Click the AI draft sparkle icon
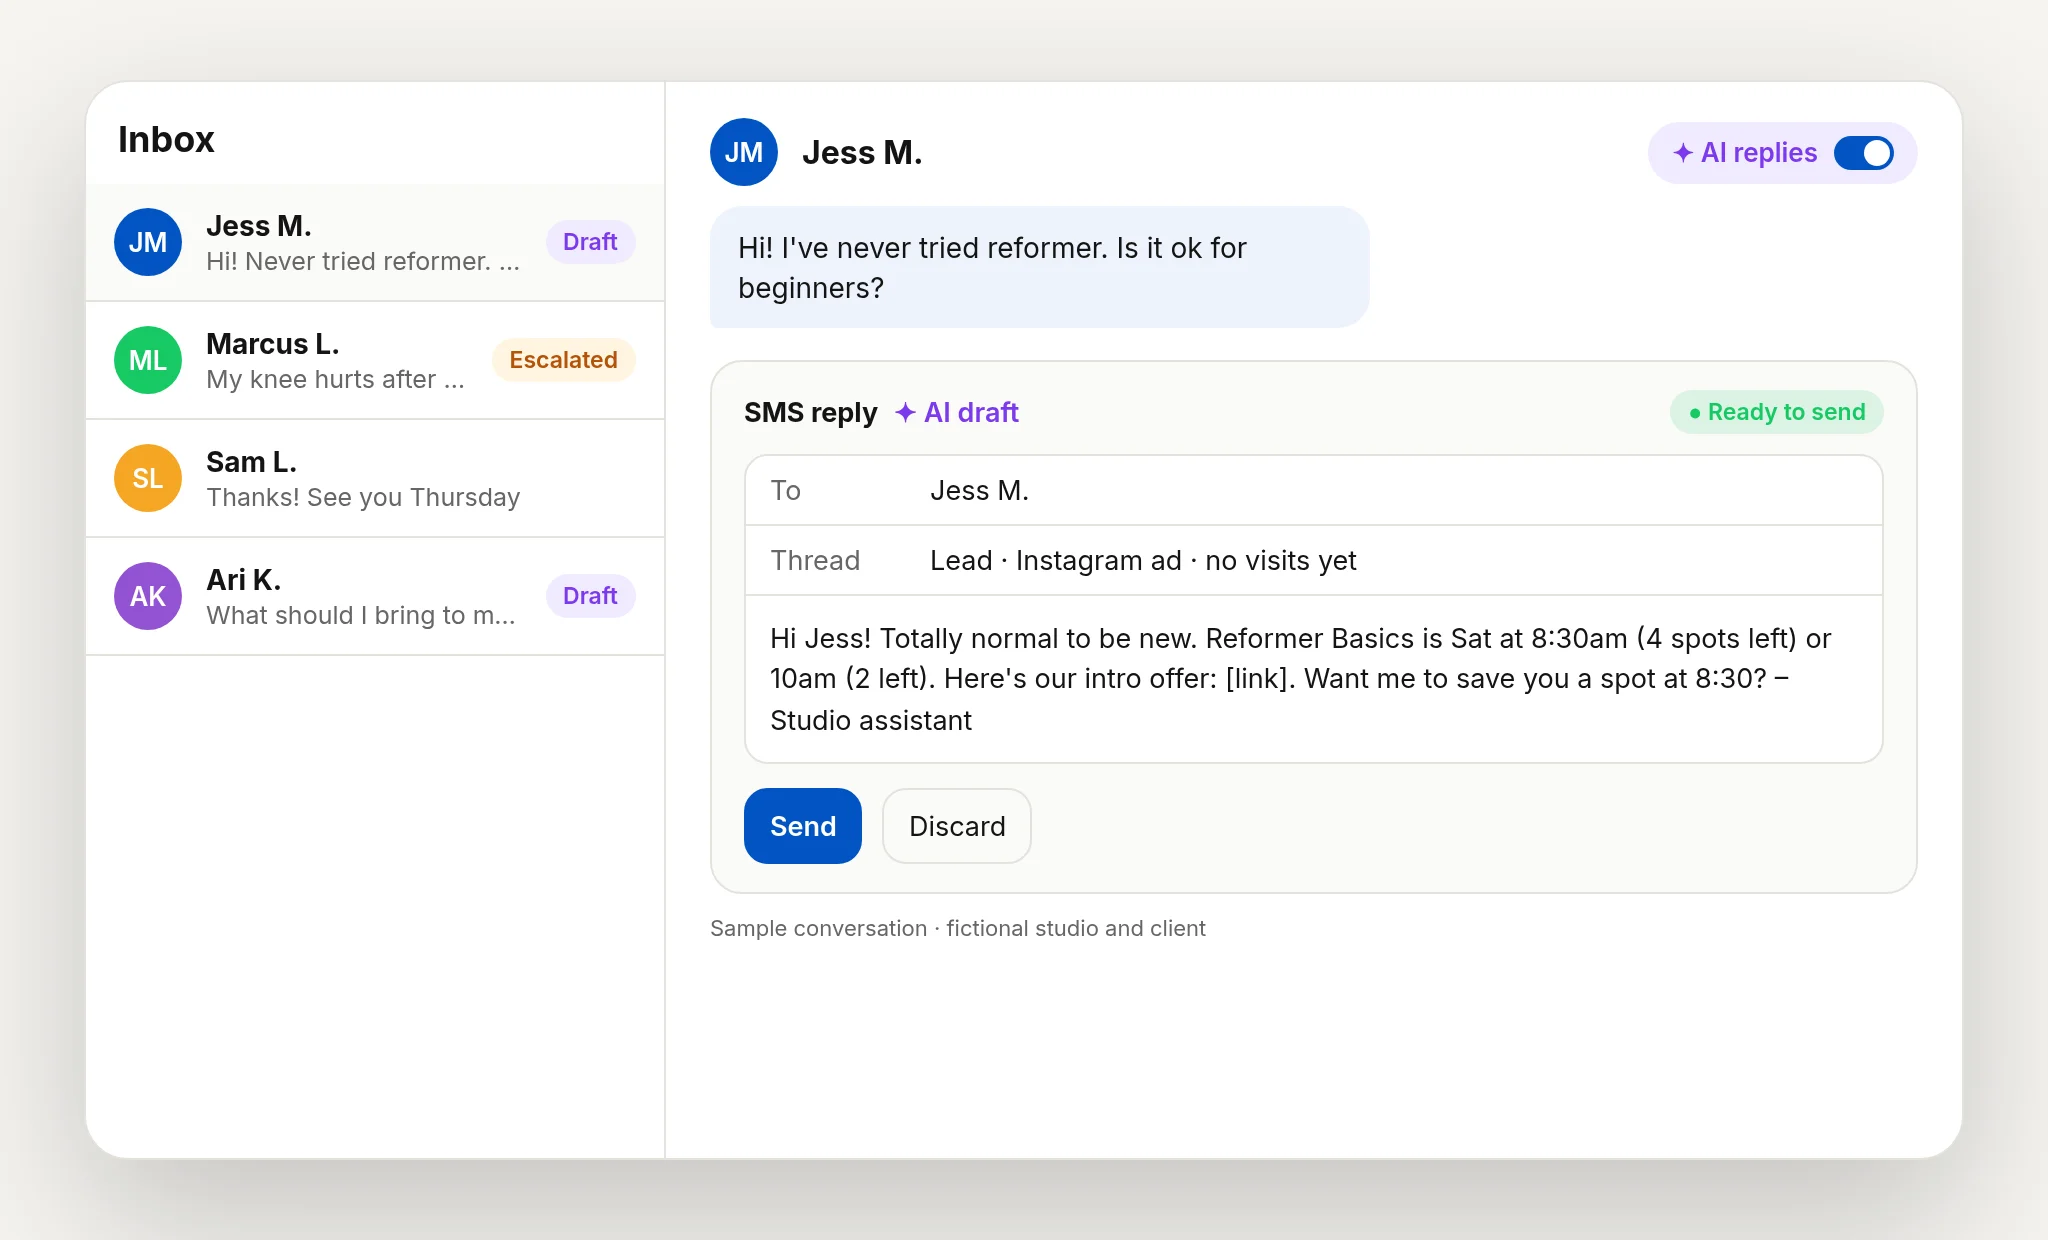This screenshot has width=2048, height=1240. [x=905, y=413]
